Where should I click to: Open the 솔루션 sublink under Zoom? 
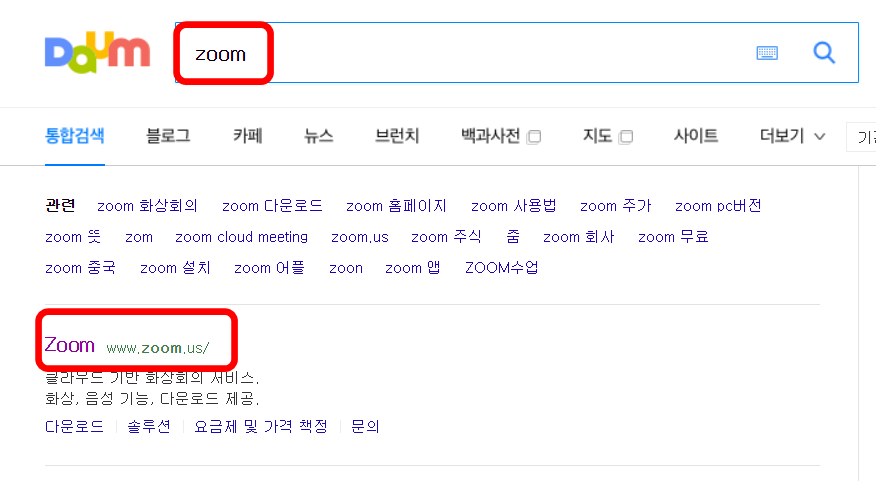[x=149, y=427]
